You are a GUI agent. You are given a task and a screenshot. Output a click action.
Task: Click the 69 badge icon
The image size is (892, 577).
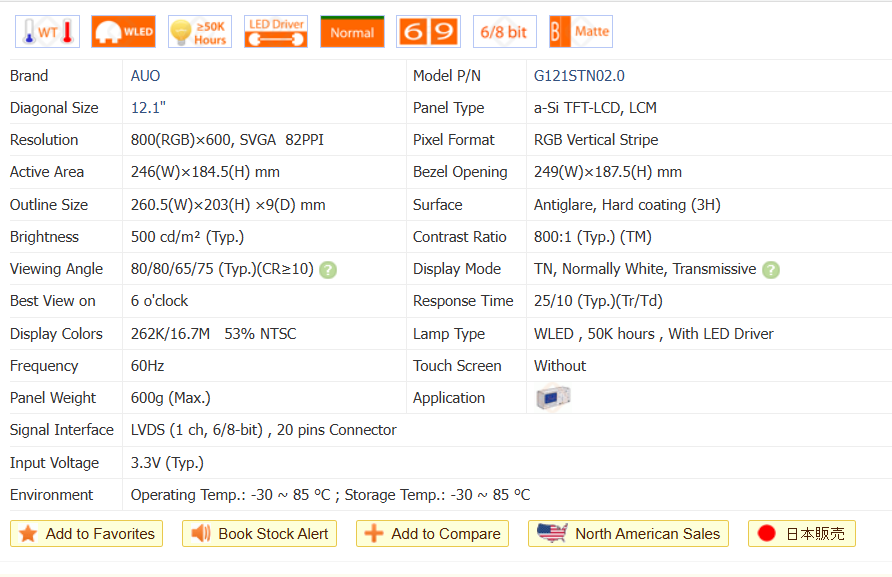point(428,32)
